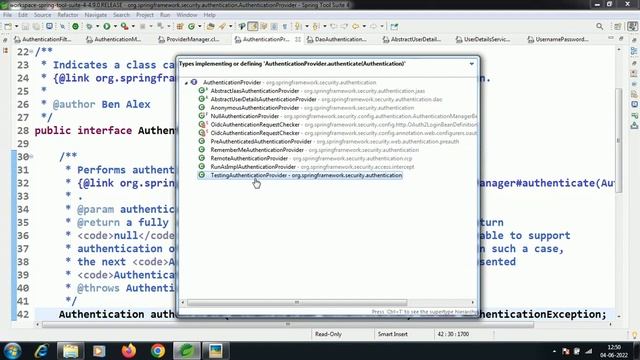Open dropdown arrow beside New Java Class
The width and height of the screenshot is (640, 360).
coord(200,27)
